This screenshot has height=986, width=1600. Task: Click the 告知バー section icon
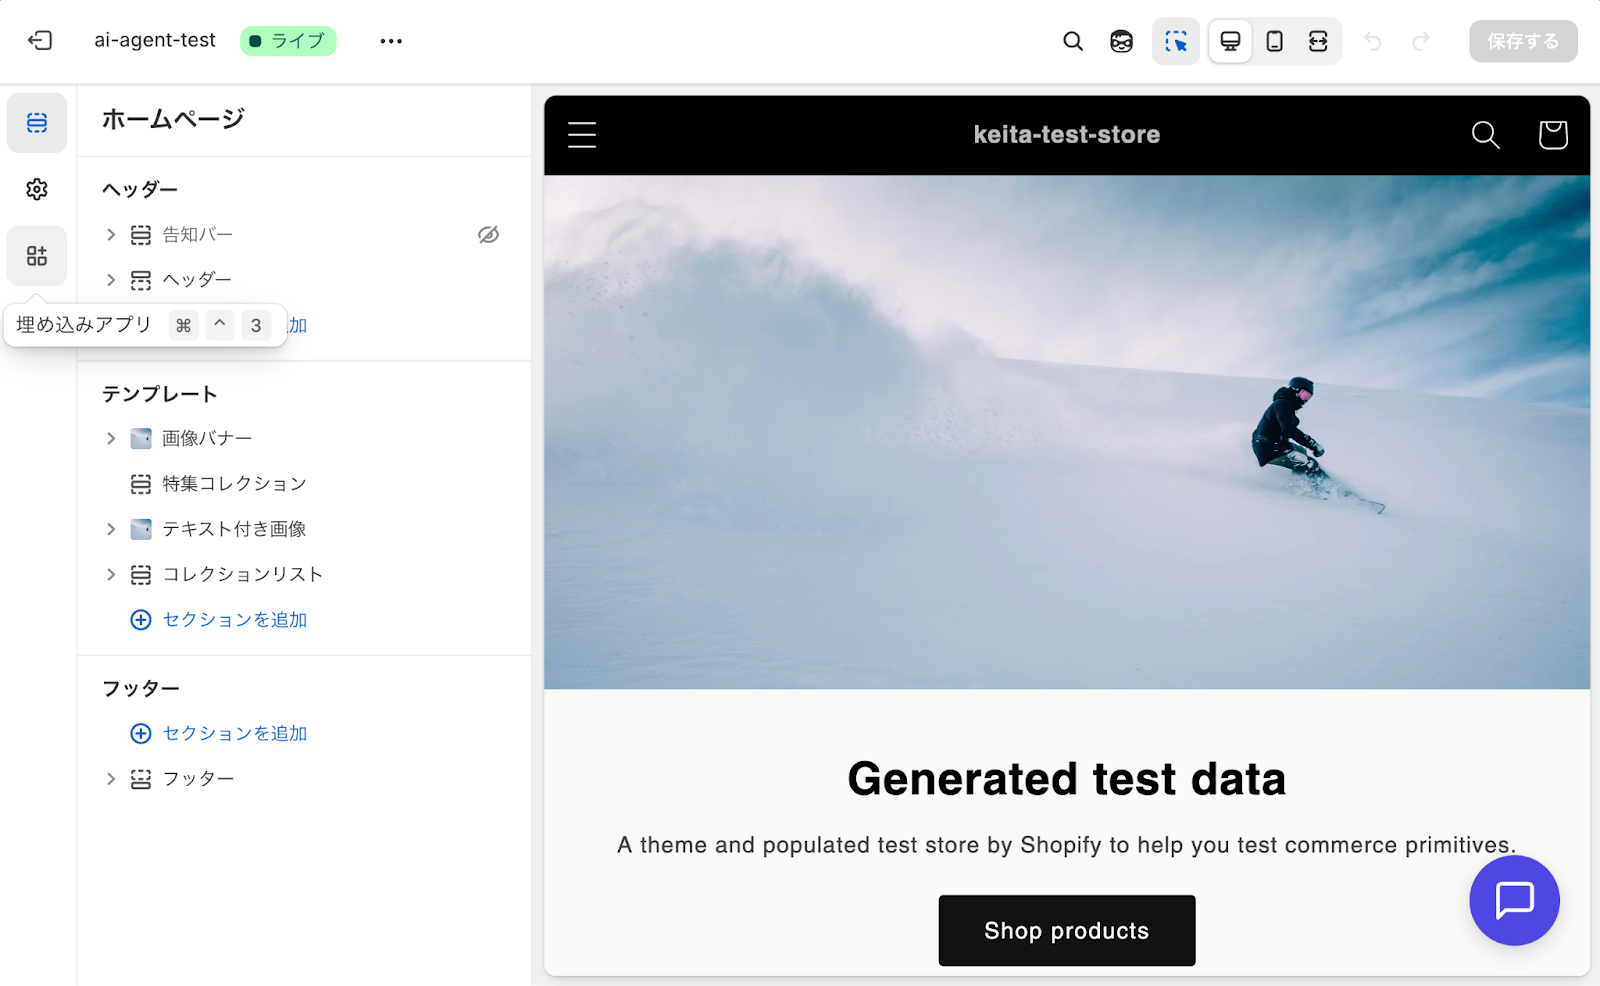141,235
